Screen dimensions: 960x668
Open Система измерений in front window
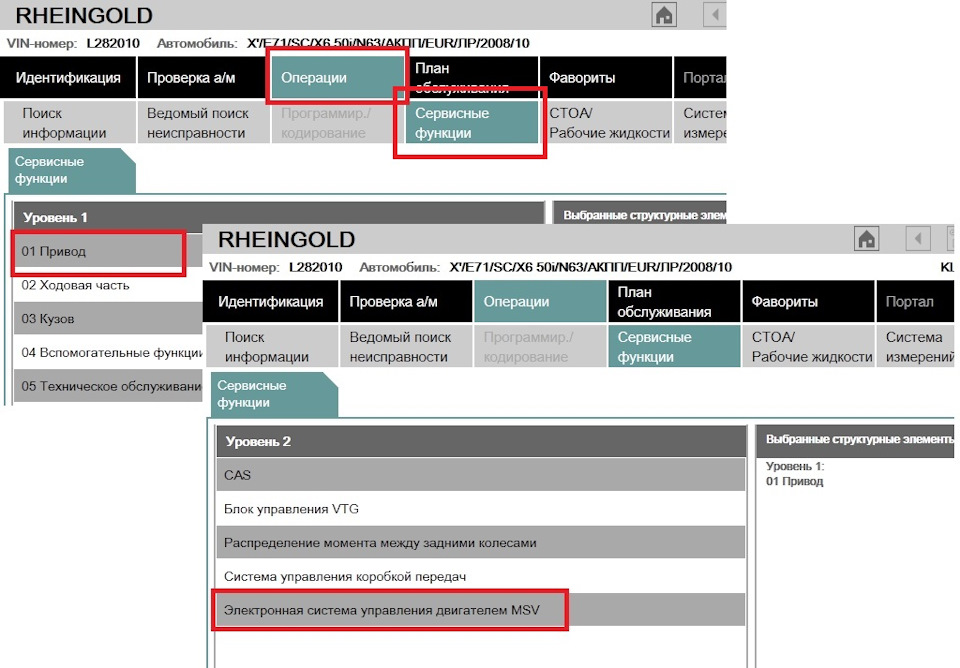pyautogui.click(x=915, y=347)
